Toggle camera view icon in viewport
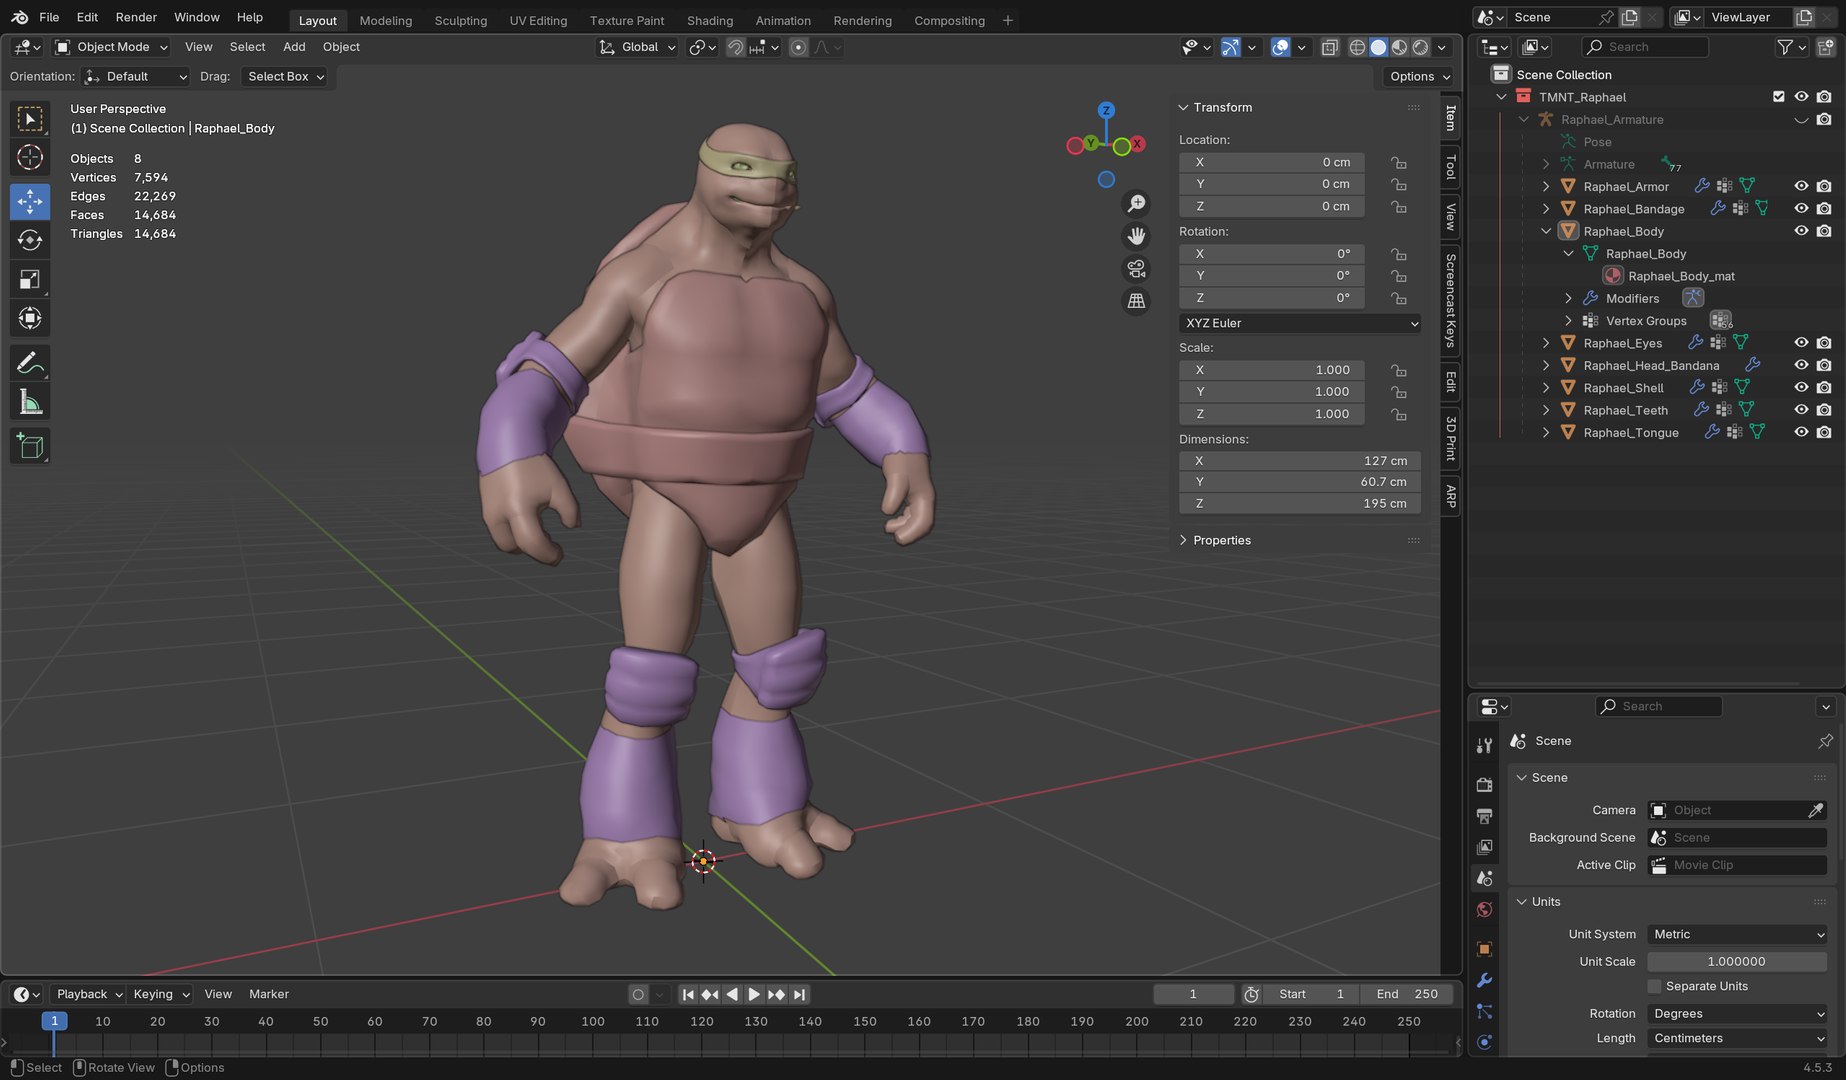Viewport: 1846px width, 1080px height. tap(1136, 268)
